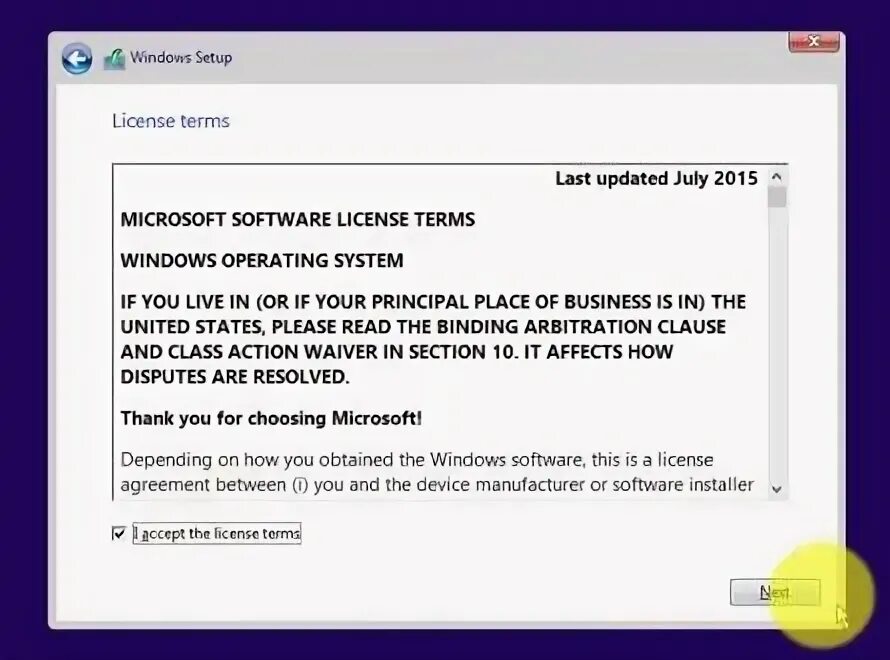Click the binding arbitration clause sentence
890x660 pixels.
point(434,339)
